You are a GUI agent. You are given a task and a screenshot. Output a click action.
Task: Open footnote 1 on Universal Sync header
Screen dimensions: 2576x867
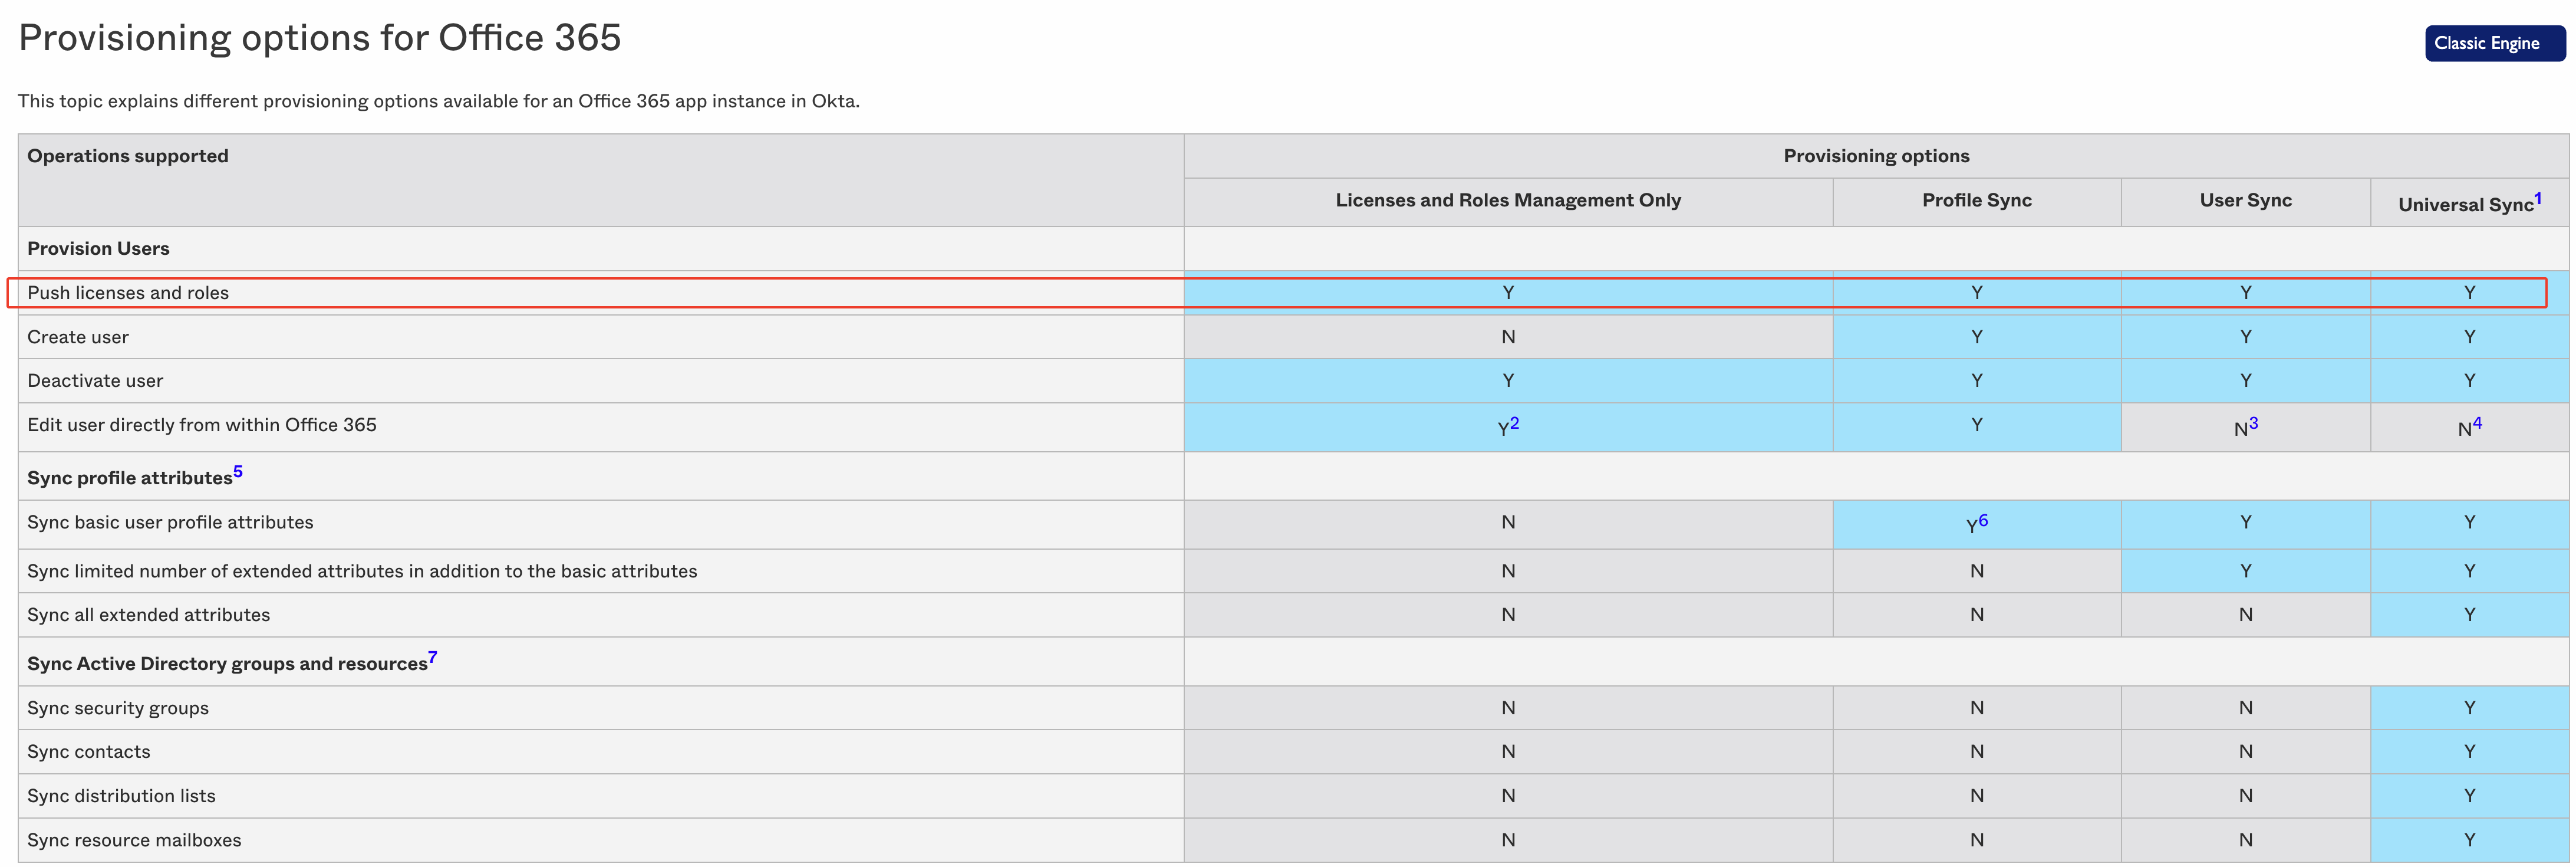point(2538,196)
